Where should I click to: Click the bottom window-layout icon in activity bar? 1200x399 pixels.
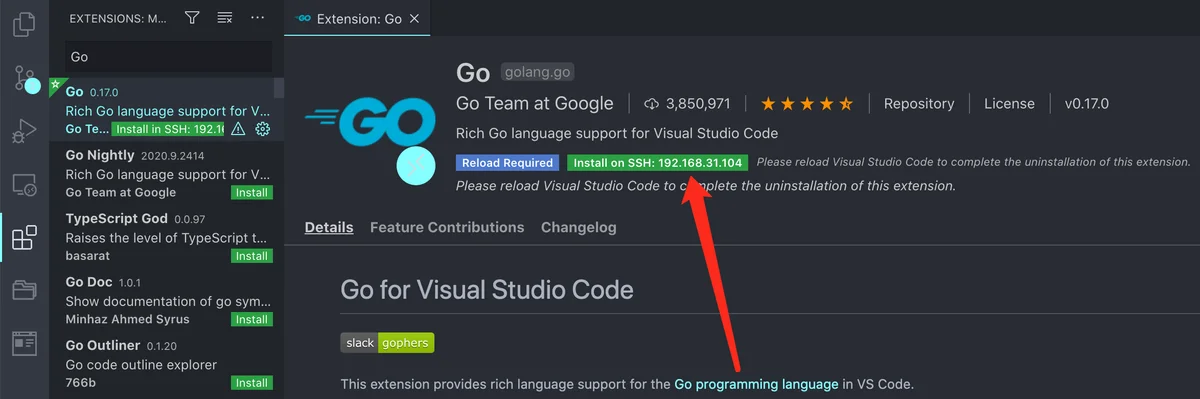tap(24, 344)
